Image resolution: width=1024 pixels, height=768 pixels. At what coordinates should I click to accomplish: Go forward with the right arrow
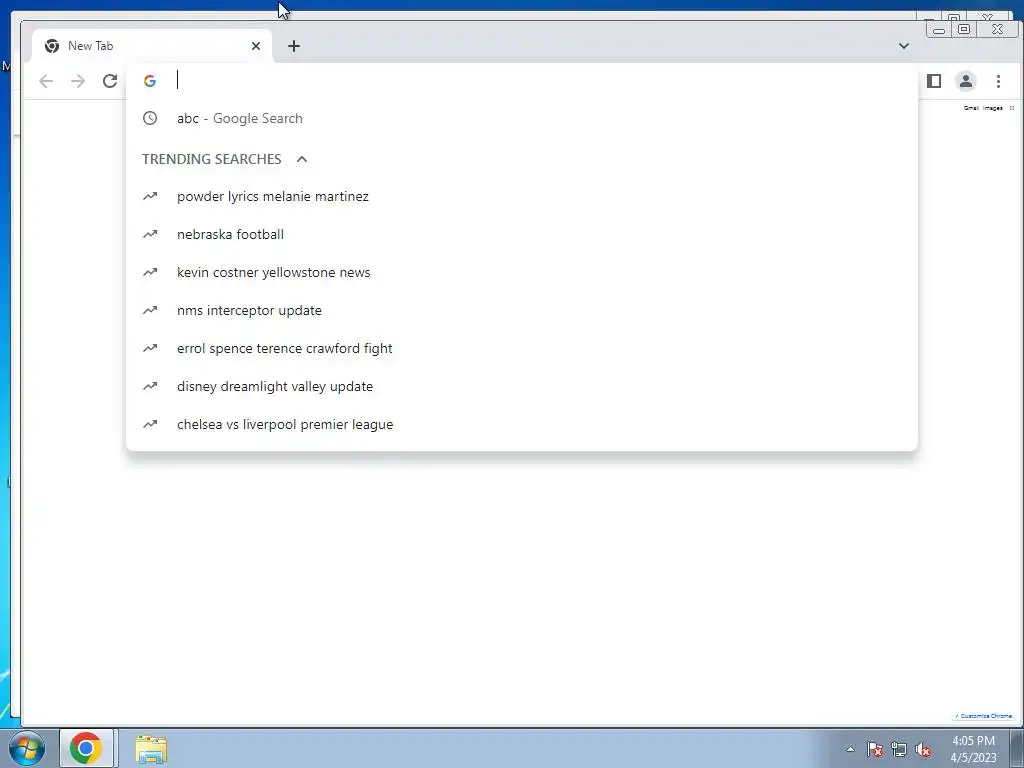pos(78,81)
